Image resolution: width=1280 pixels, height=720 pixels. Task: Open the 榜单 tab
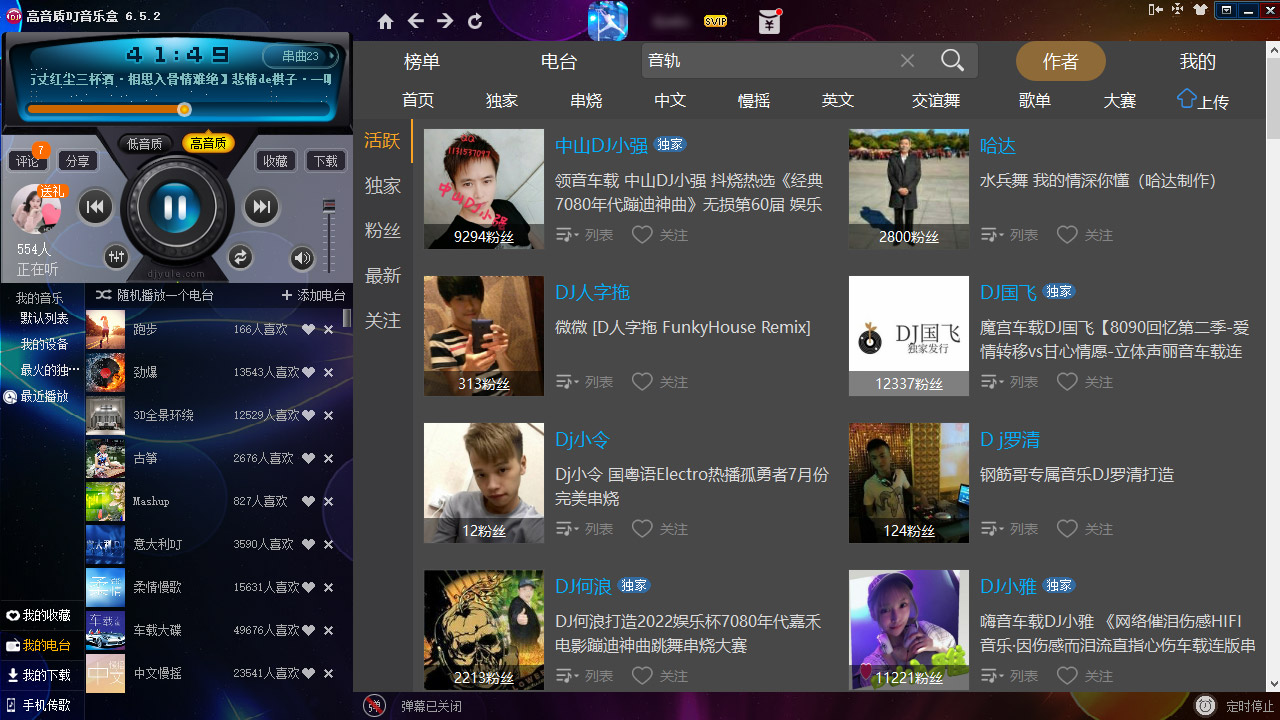click(x=422, y=61)
